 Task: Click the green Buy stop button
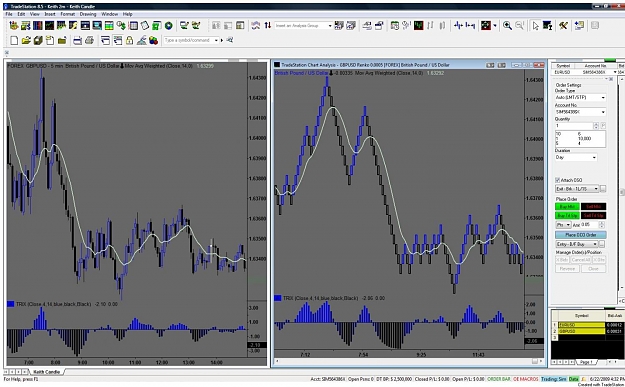point(567,216)
